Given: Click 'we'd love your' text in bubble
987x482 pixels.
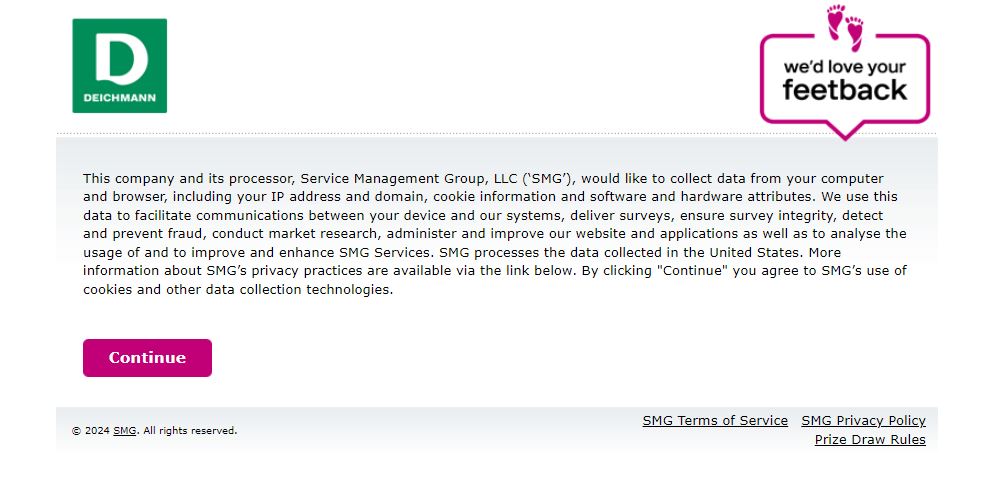Looking at the screenshot, I should point(845,67).
